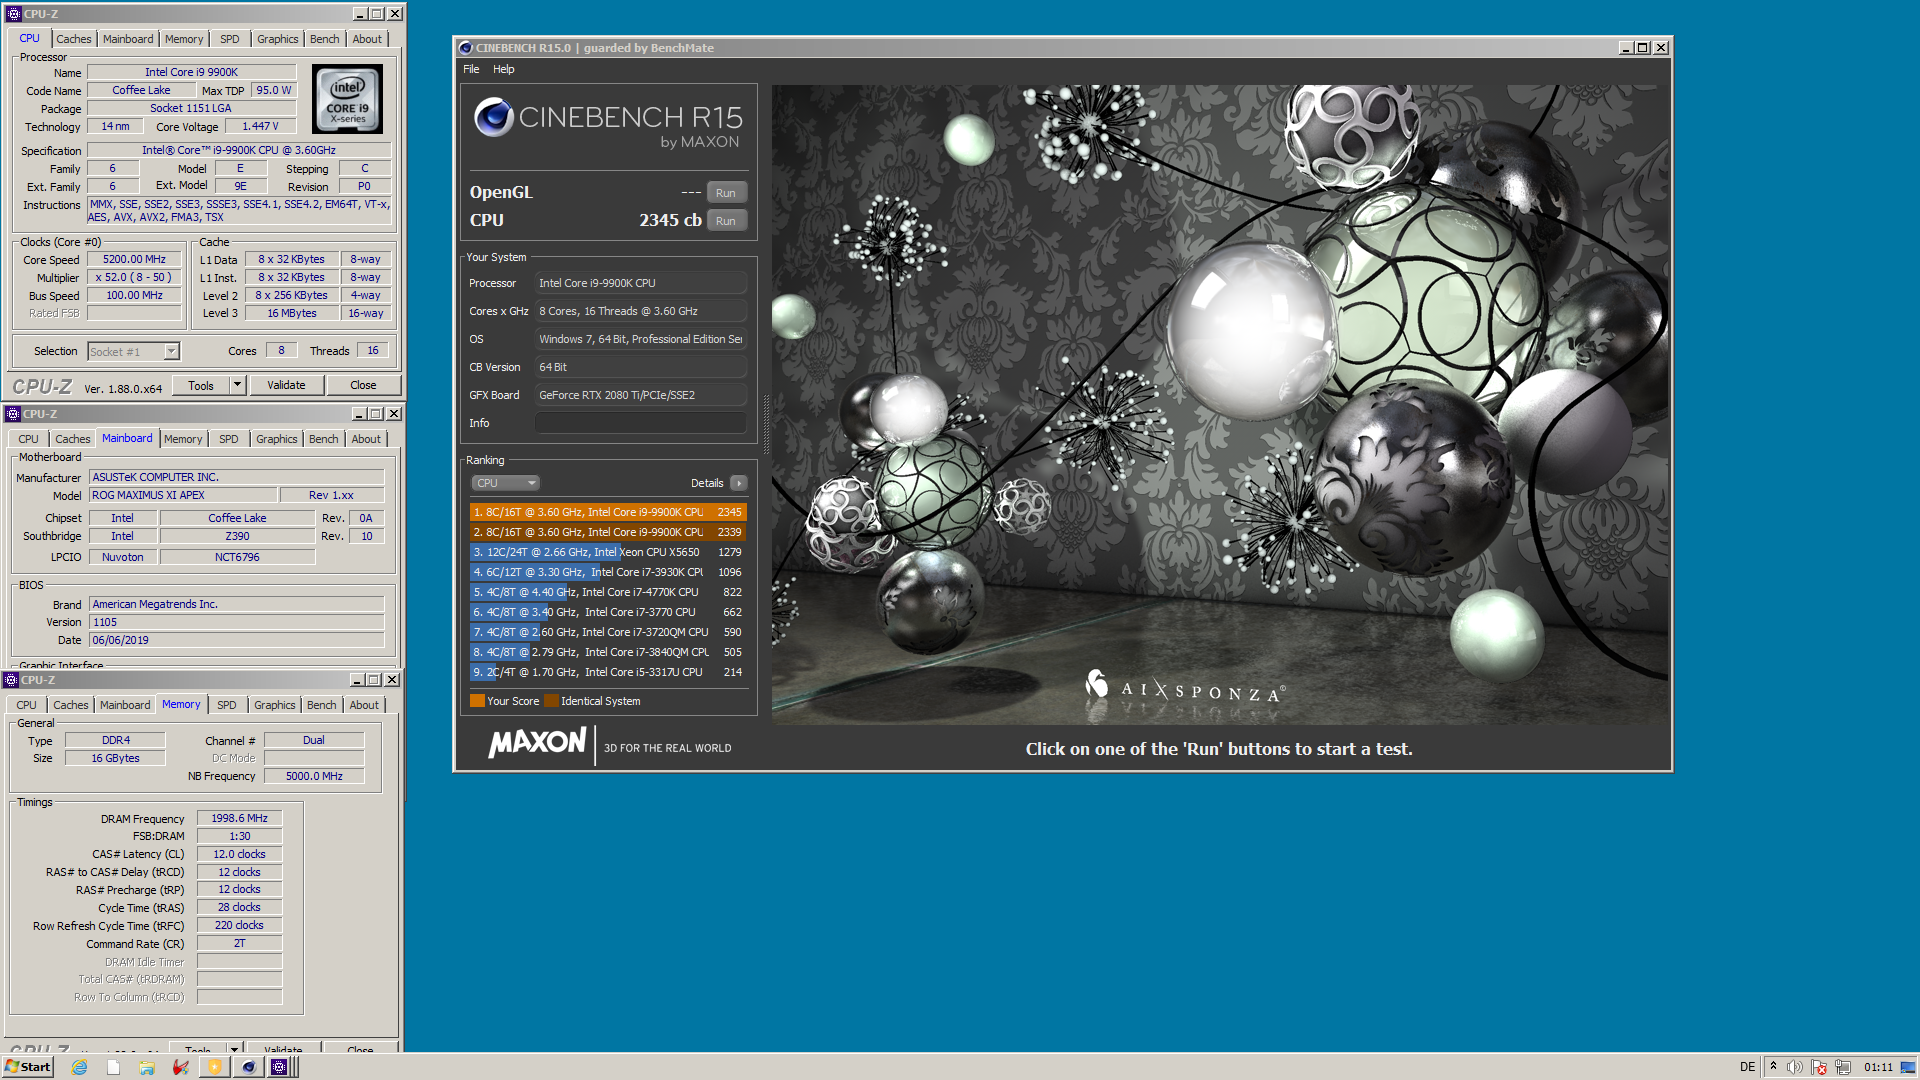Click the title bar icon of the Mainboard CPU-Z window
This screenshot has width=1920, height=1080.
pos(12,414)
